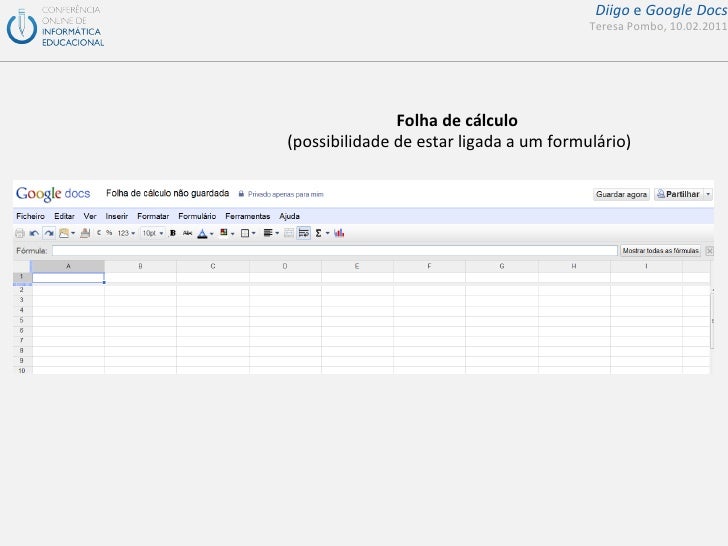Expand the text color dropdown arrow
Screen dimensions: 728x546
click(211, 234)
